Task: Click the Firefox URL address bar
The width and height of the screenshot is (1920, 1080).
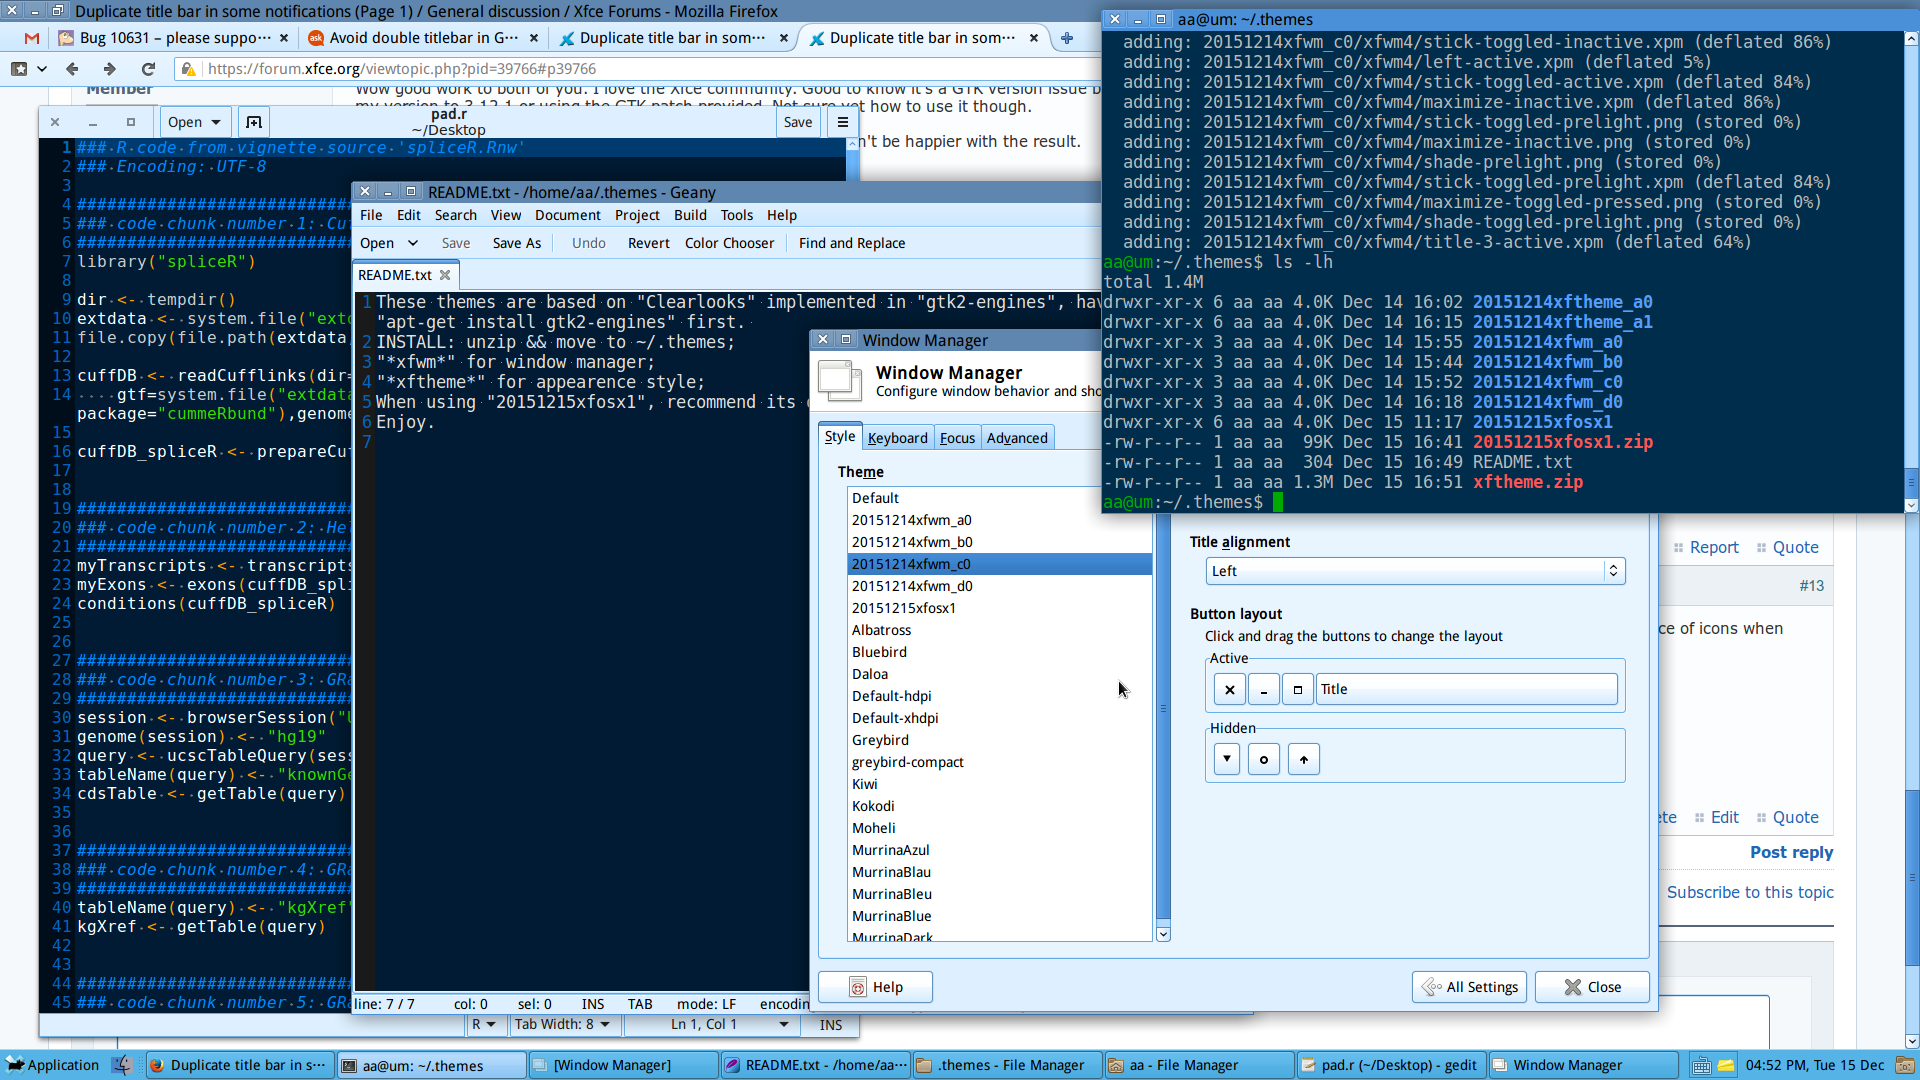Action: point(640,69)
